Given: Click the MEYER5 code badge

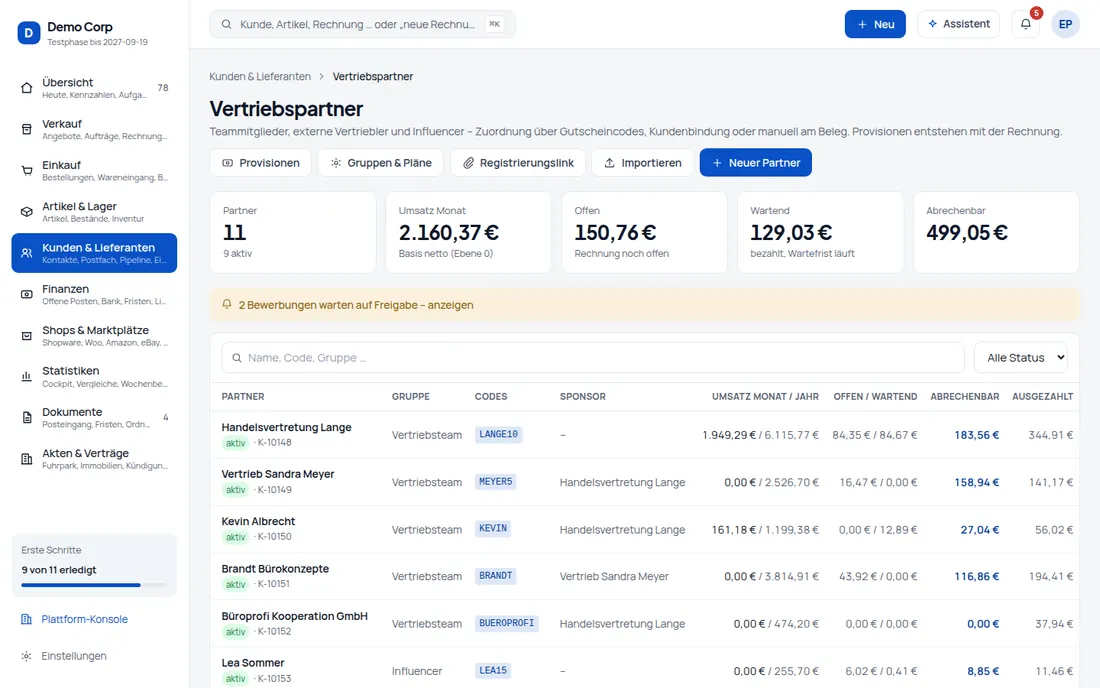Looking at the screenshot, I should click(x=495, y=482).
